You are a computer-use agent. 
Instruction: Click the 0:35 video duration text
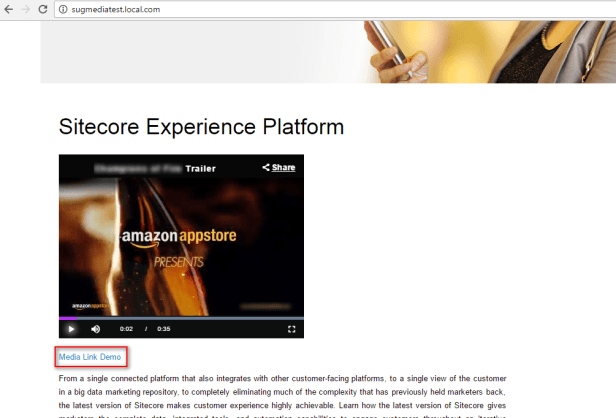(164, 329)
